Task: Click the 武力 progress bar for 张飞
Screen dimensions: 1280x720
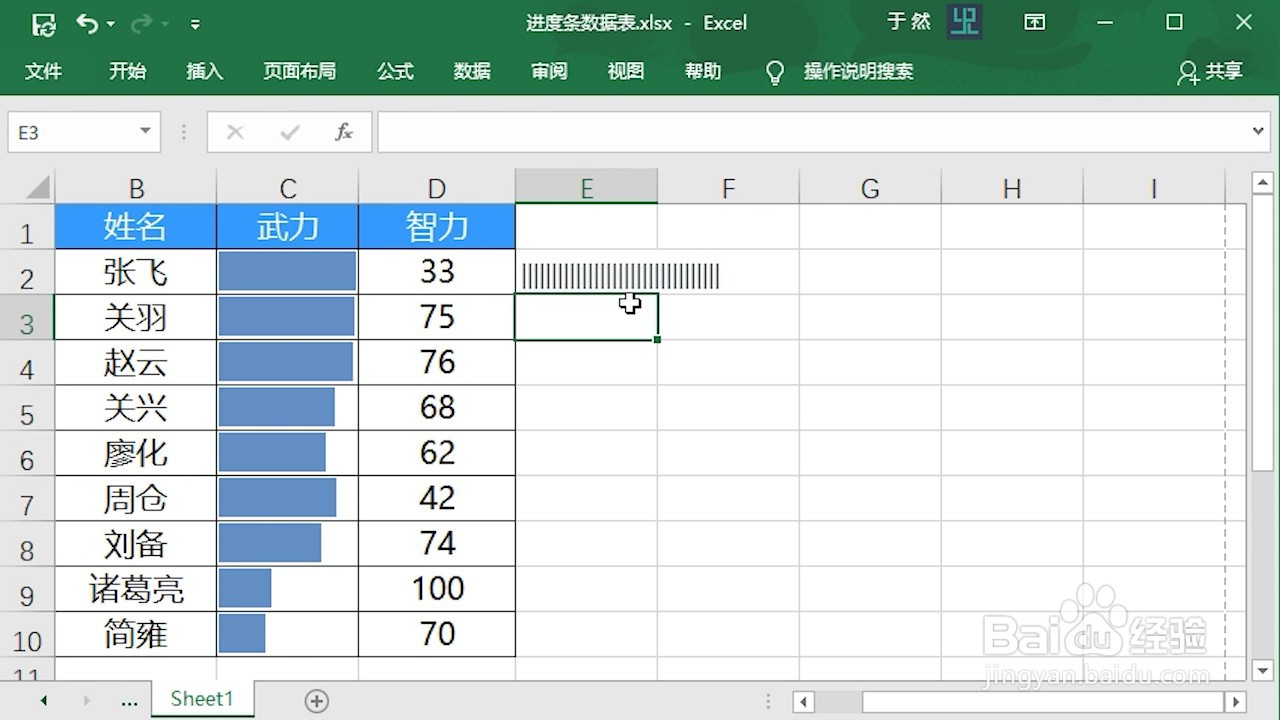Action: 287,271
